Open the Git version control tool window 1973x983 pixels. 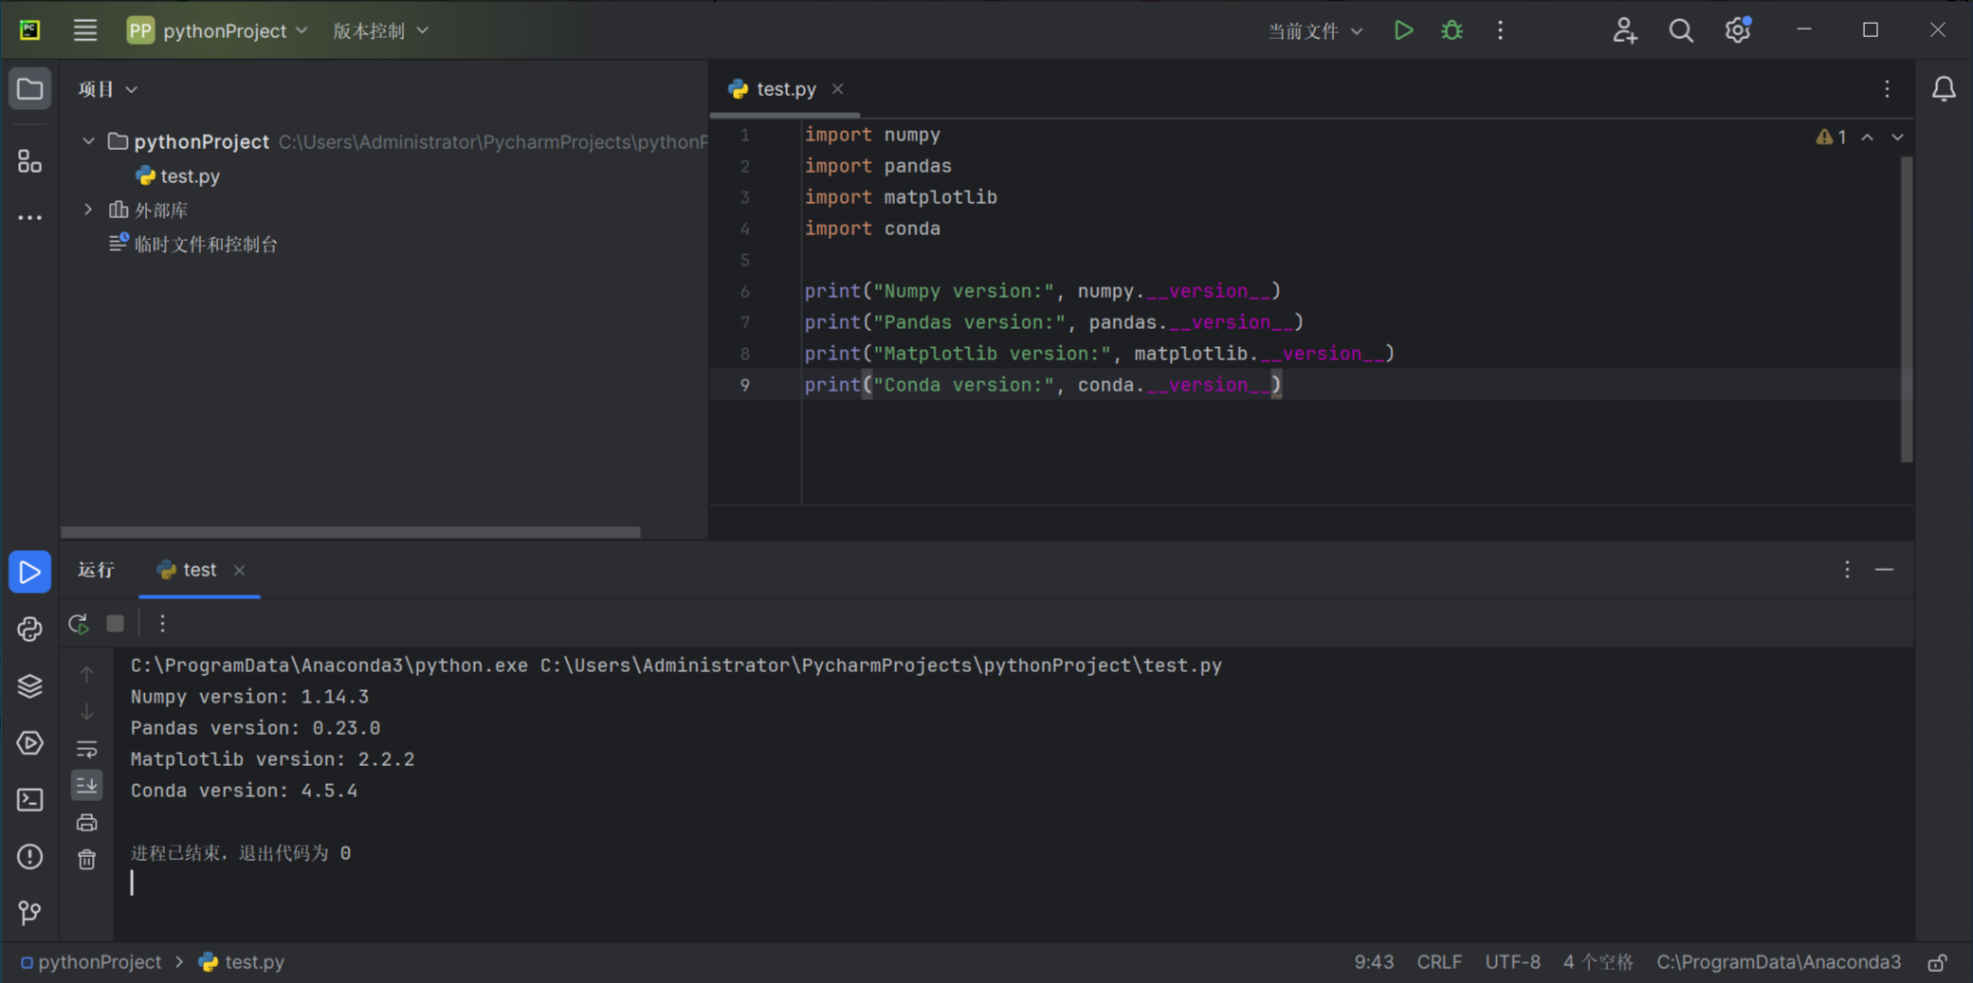click(x=30, y=912)
